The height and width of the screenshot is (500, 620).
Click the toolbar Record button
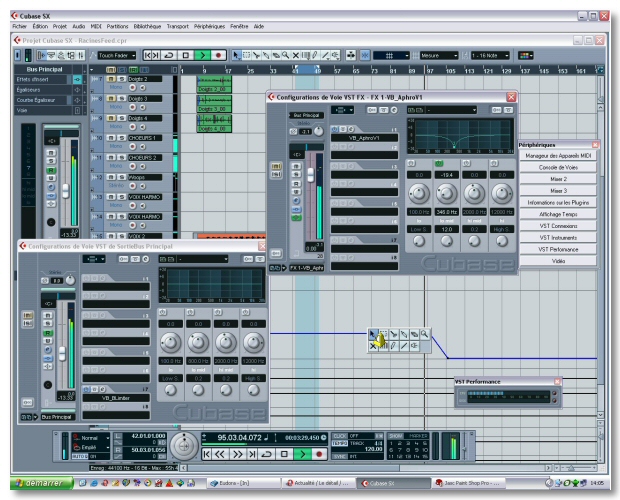click(218, 55)
